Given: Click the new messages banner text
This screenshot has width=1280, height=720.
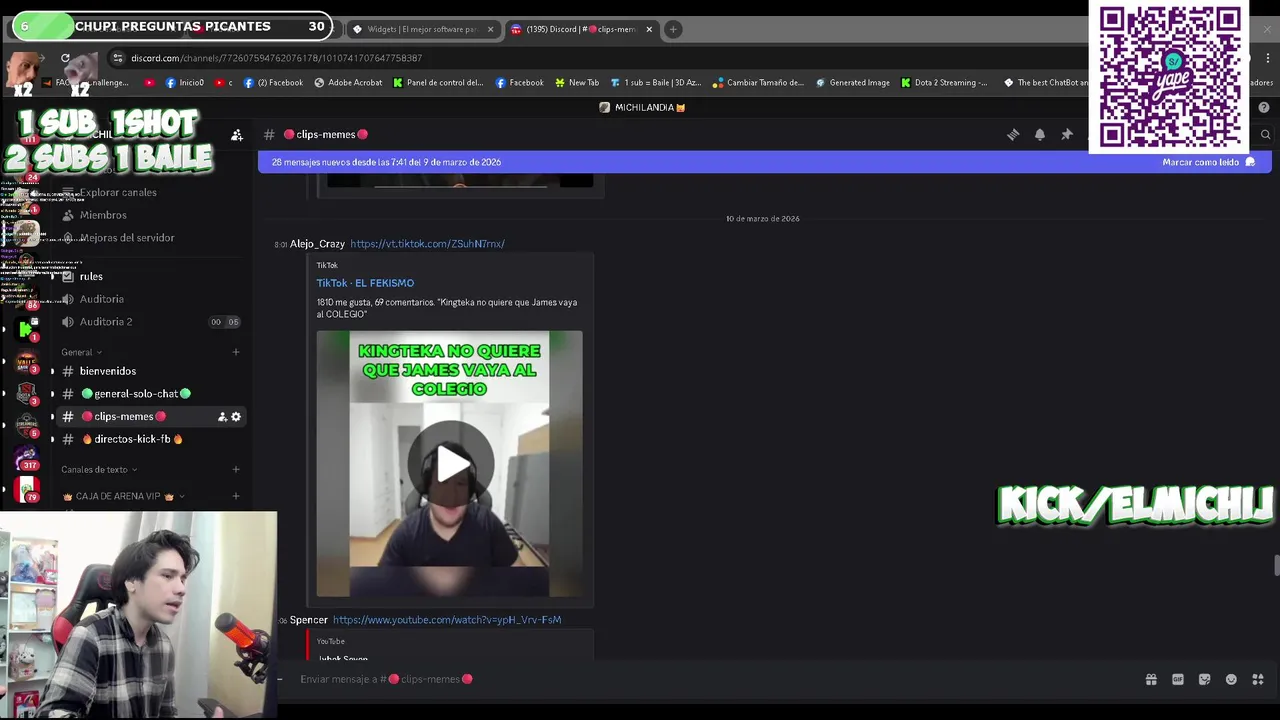Looking at the screenshot, I should [x=386, y=162].
